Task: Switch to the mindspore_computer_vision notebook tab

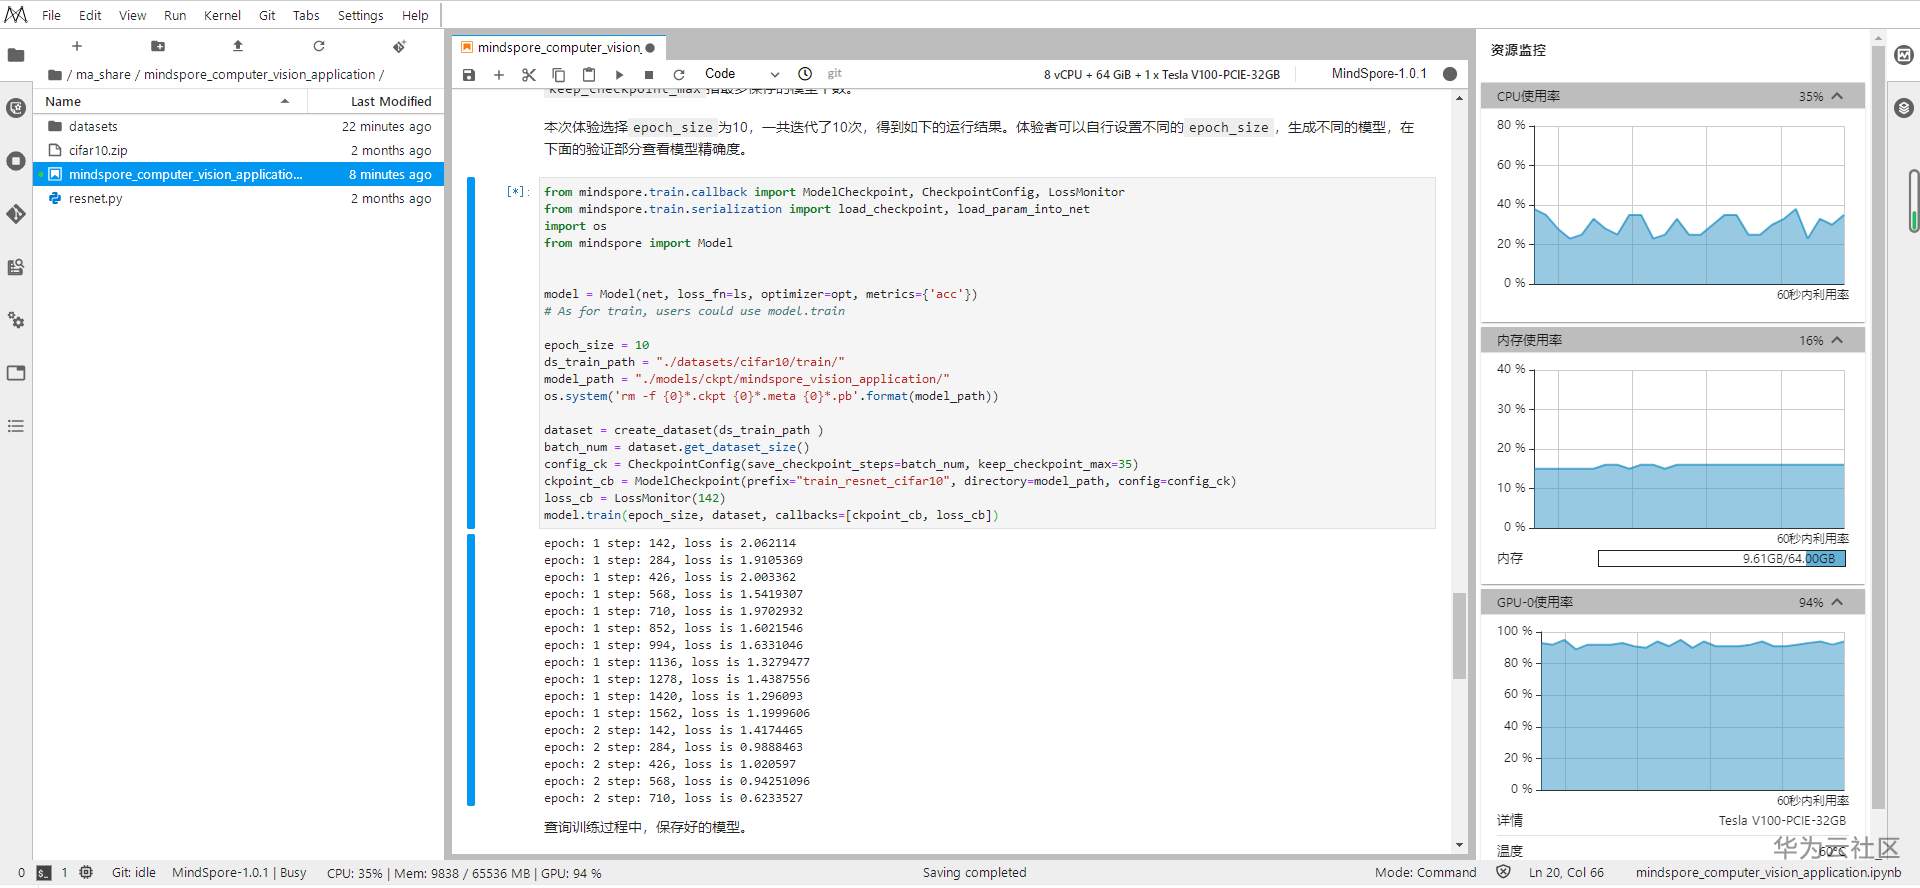Action: [558, 47]
